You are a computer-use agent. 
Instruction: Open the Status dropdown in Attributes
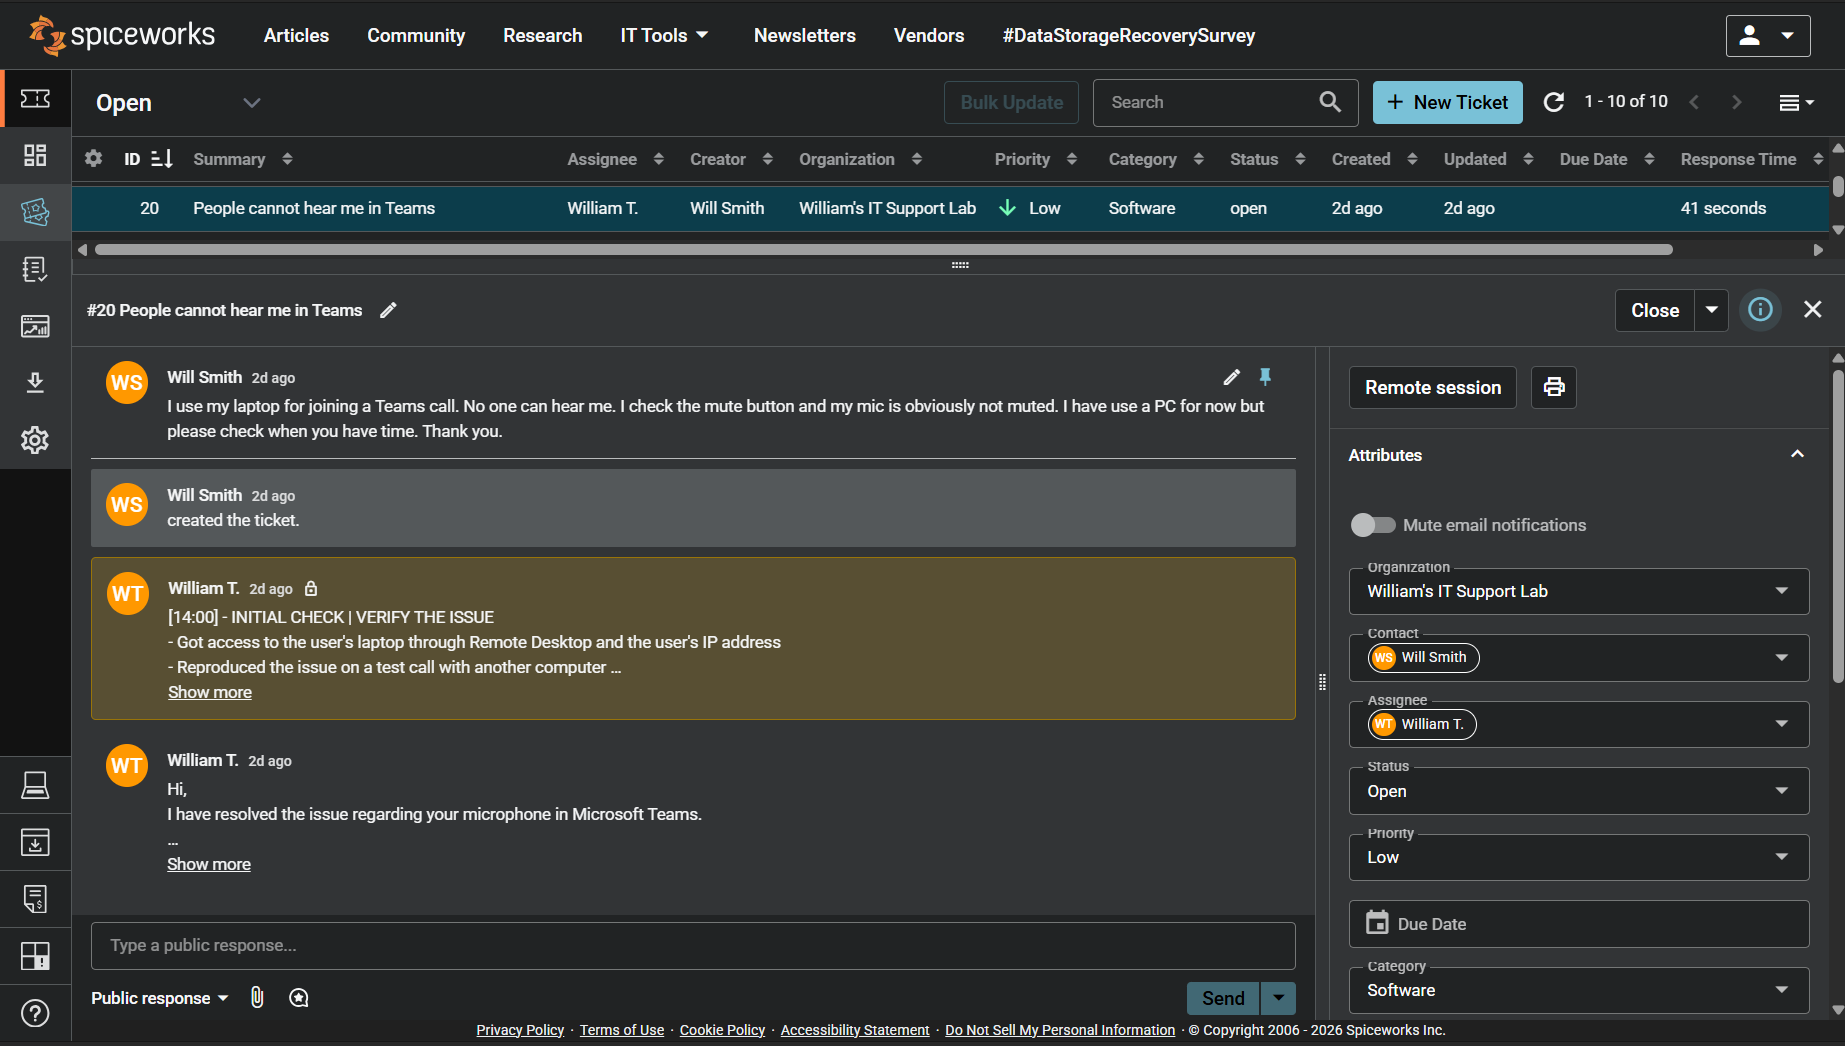(1578, 791)
